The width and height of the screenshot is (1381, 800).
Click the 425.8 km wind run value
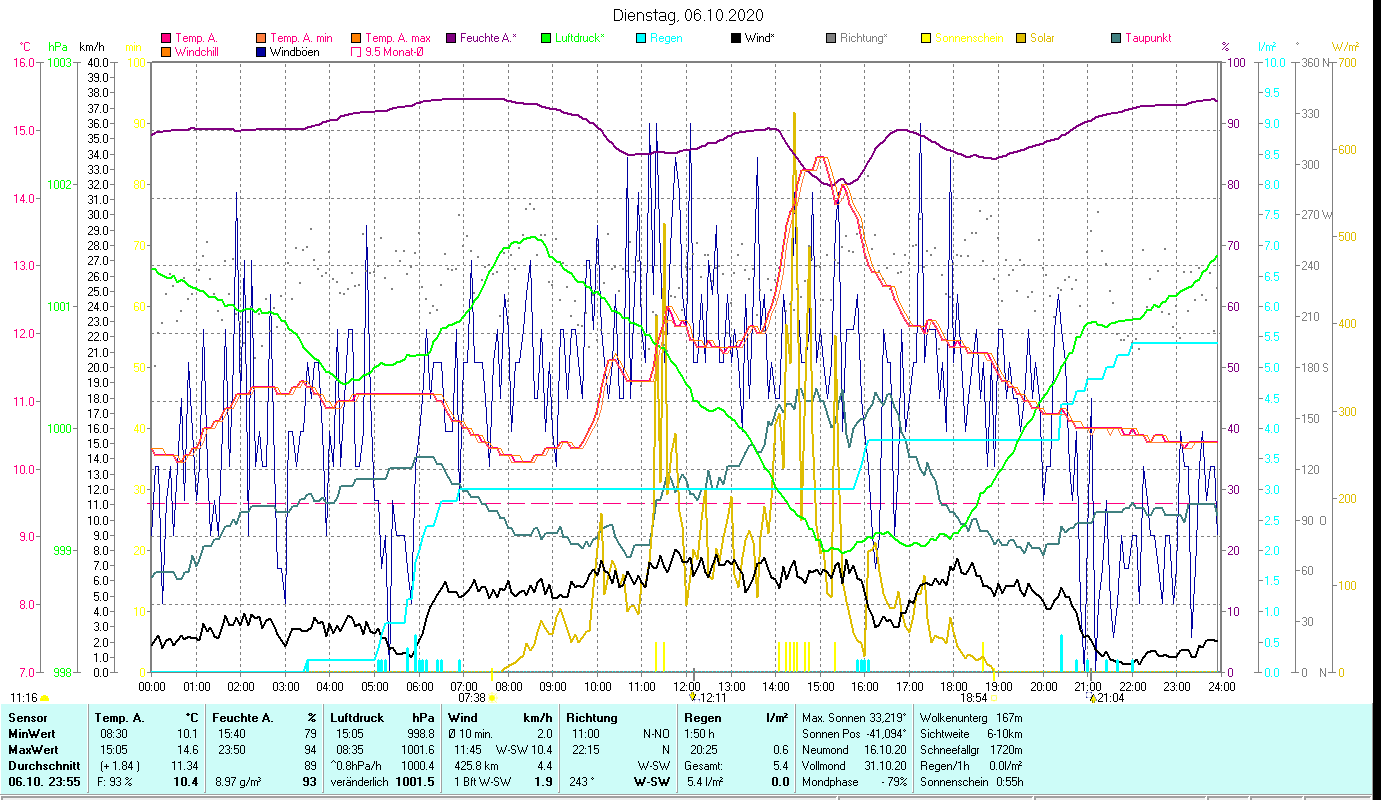click(x=476, y=766)
